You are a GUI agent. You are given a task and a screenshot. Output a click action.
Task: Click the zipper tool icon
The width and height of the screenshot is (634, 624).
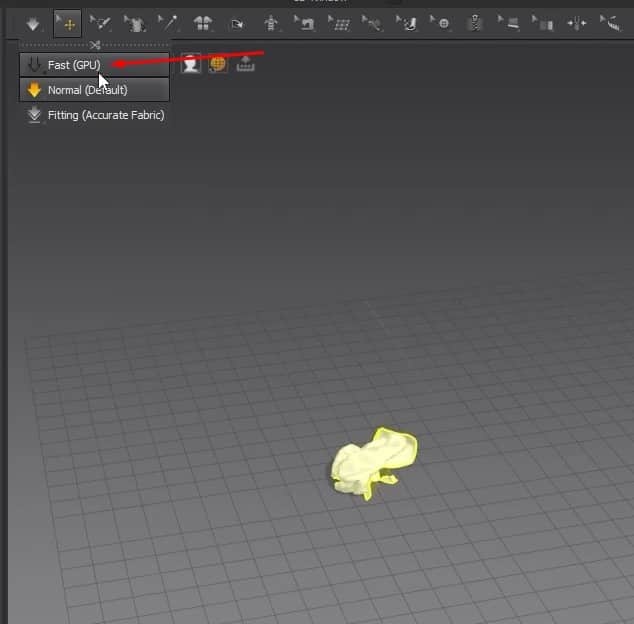(475, 23)
